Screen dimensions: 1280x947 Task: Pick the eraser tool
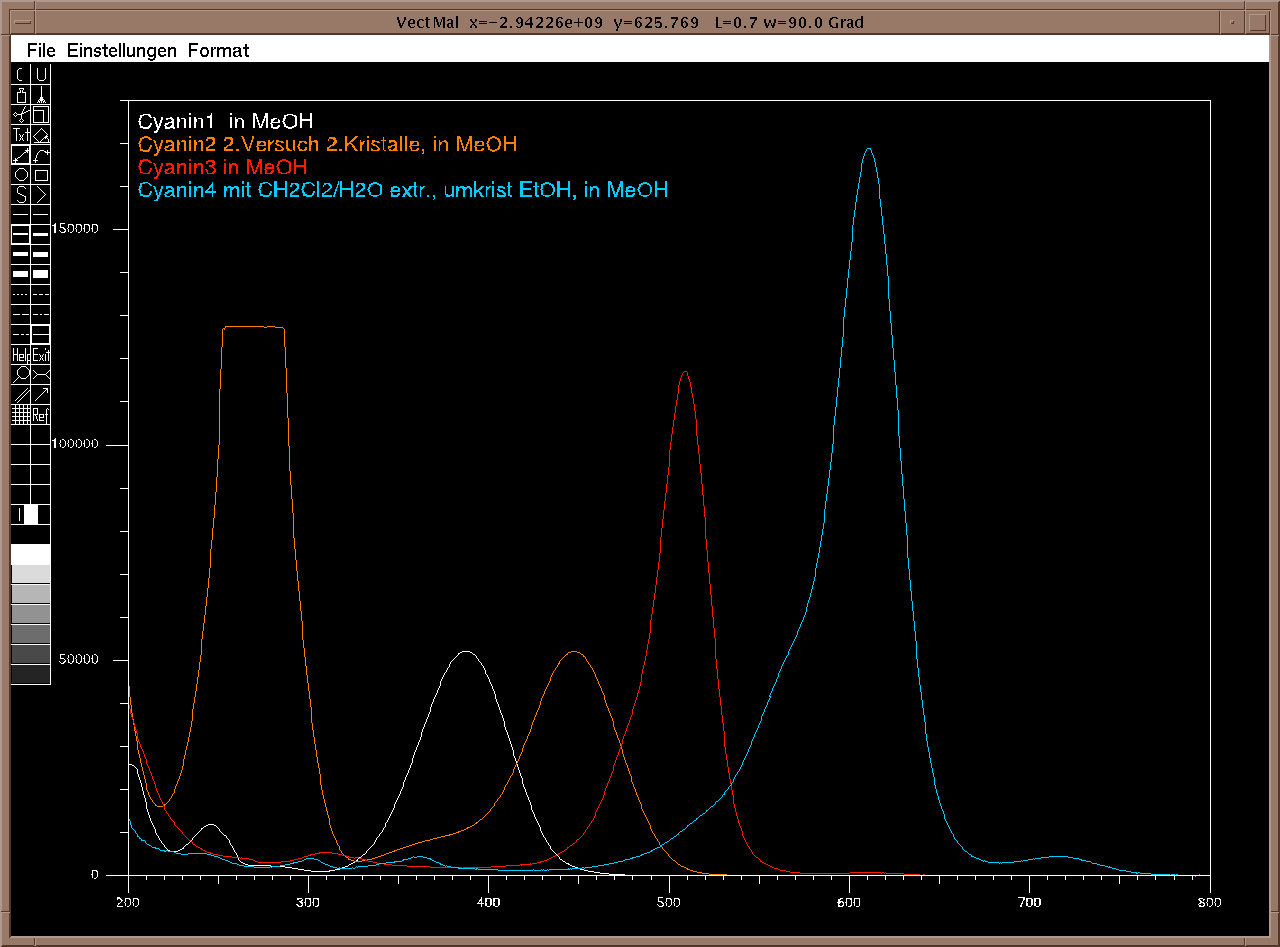click(41, 135)
